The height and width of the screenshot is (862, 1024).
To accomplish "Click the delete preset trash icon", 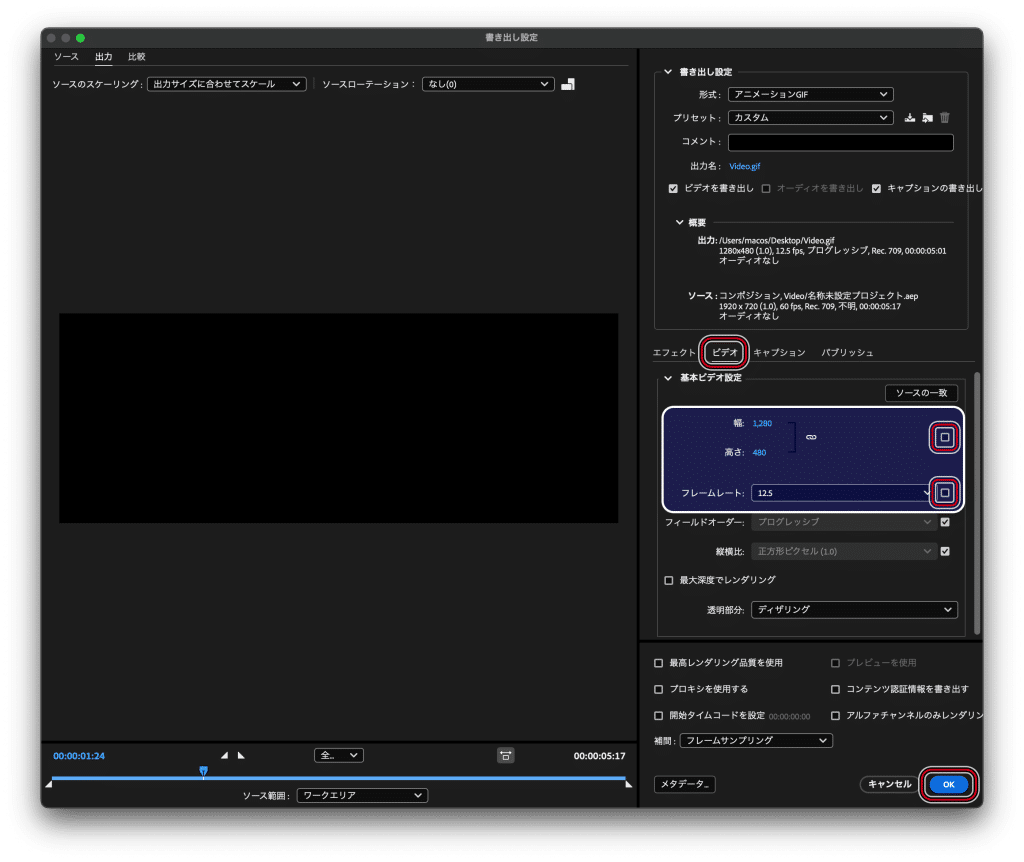I will point(945,118).
